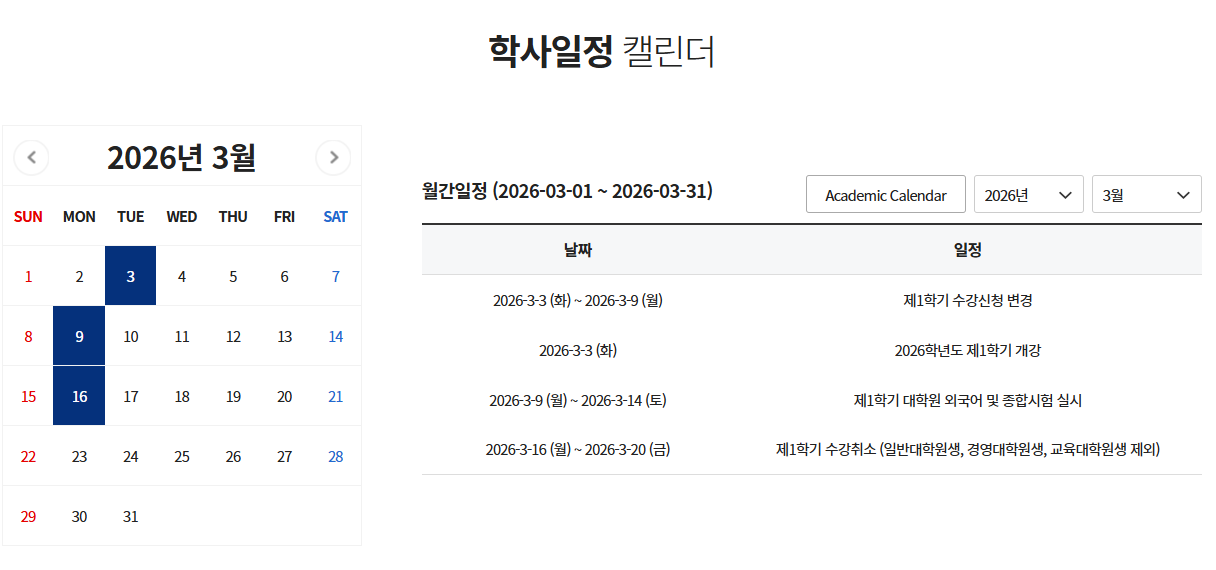Click the 2026년 3월 calendar title
Screen dimensions: 1216x570
181,157
